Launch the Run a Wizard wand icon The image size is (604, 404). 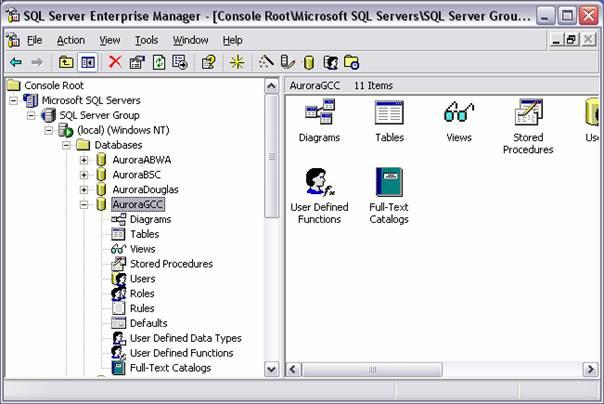coord(266,62)
